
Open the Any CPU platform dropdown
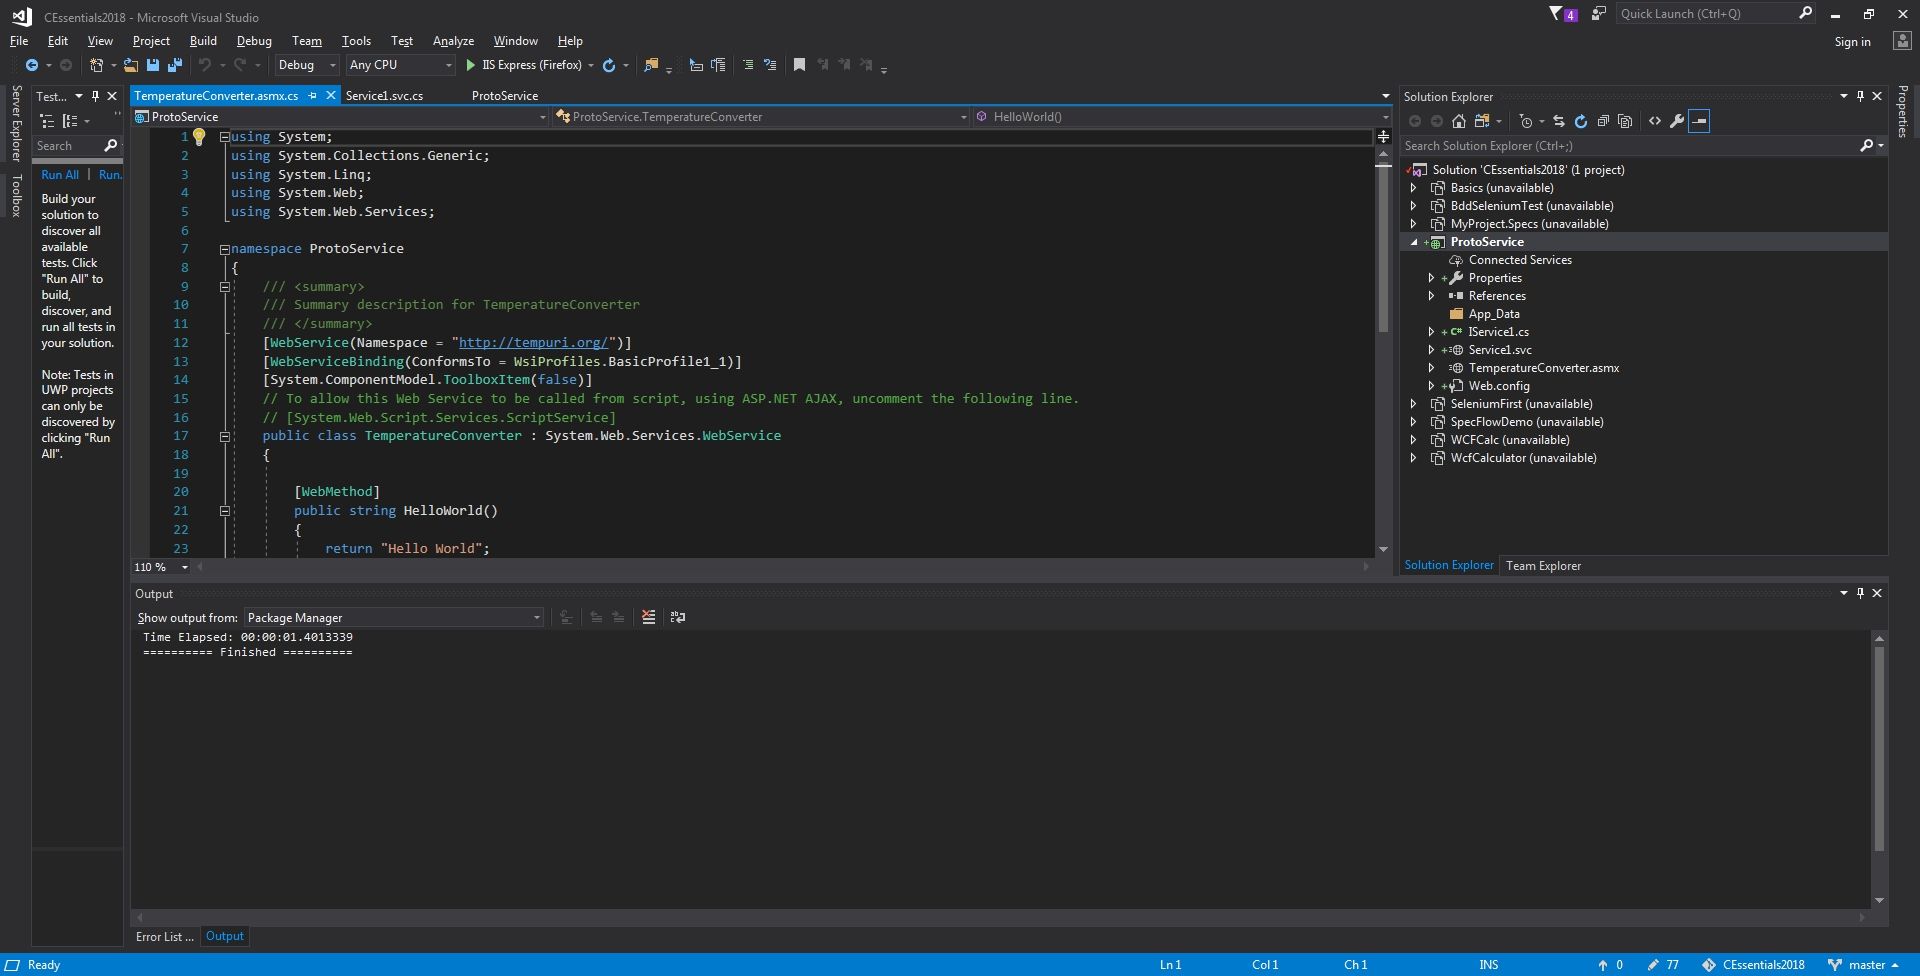coord(400,65)
